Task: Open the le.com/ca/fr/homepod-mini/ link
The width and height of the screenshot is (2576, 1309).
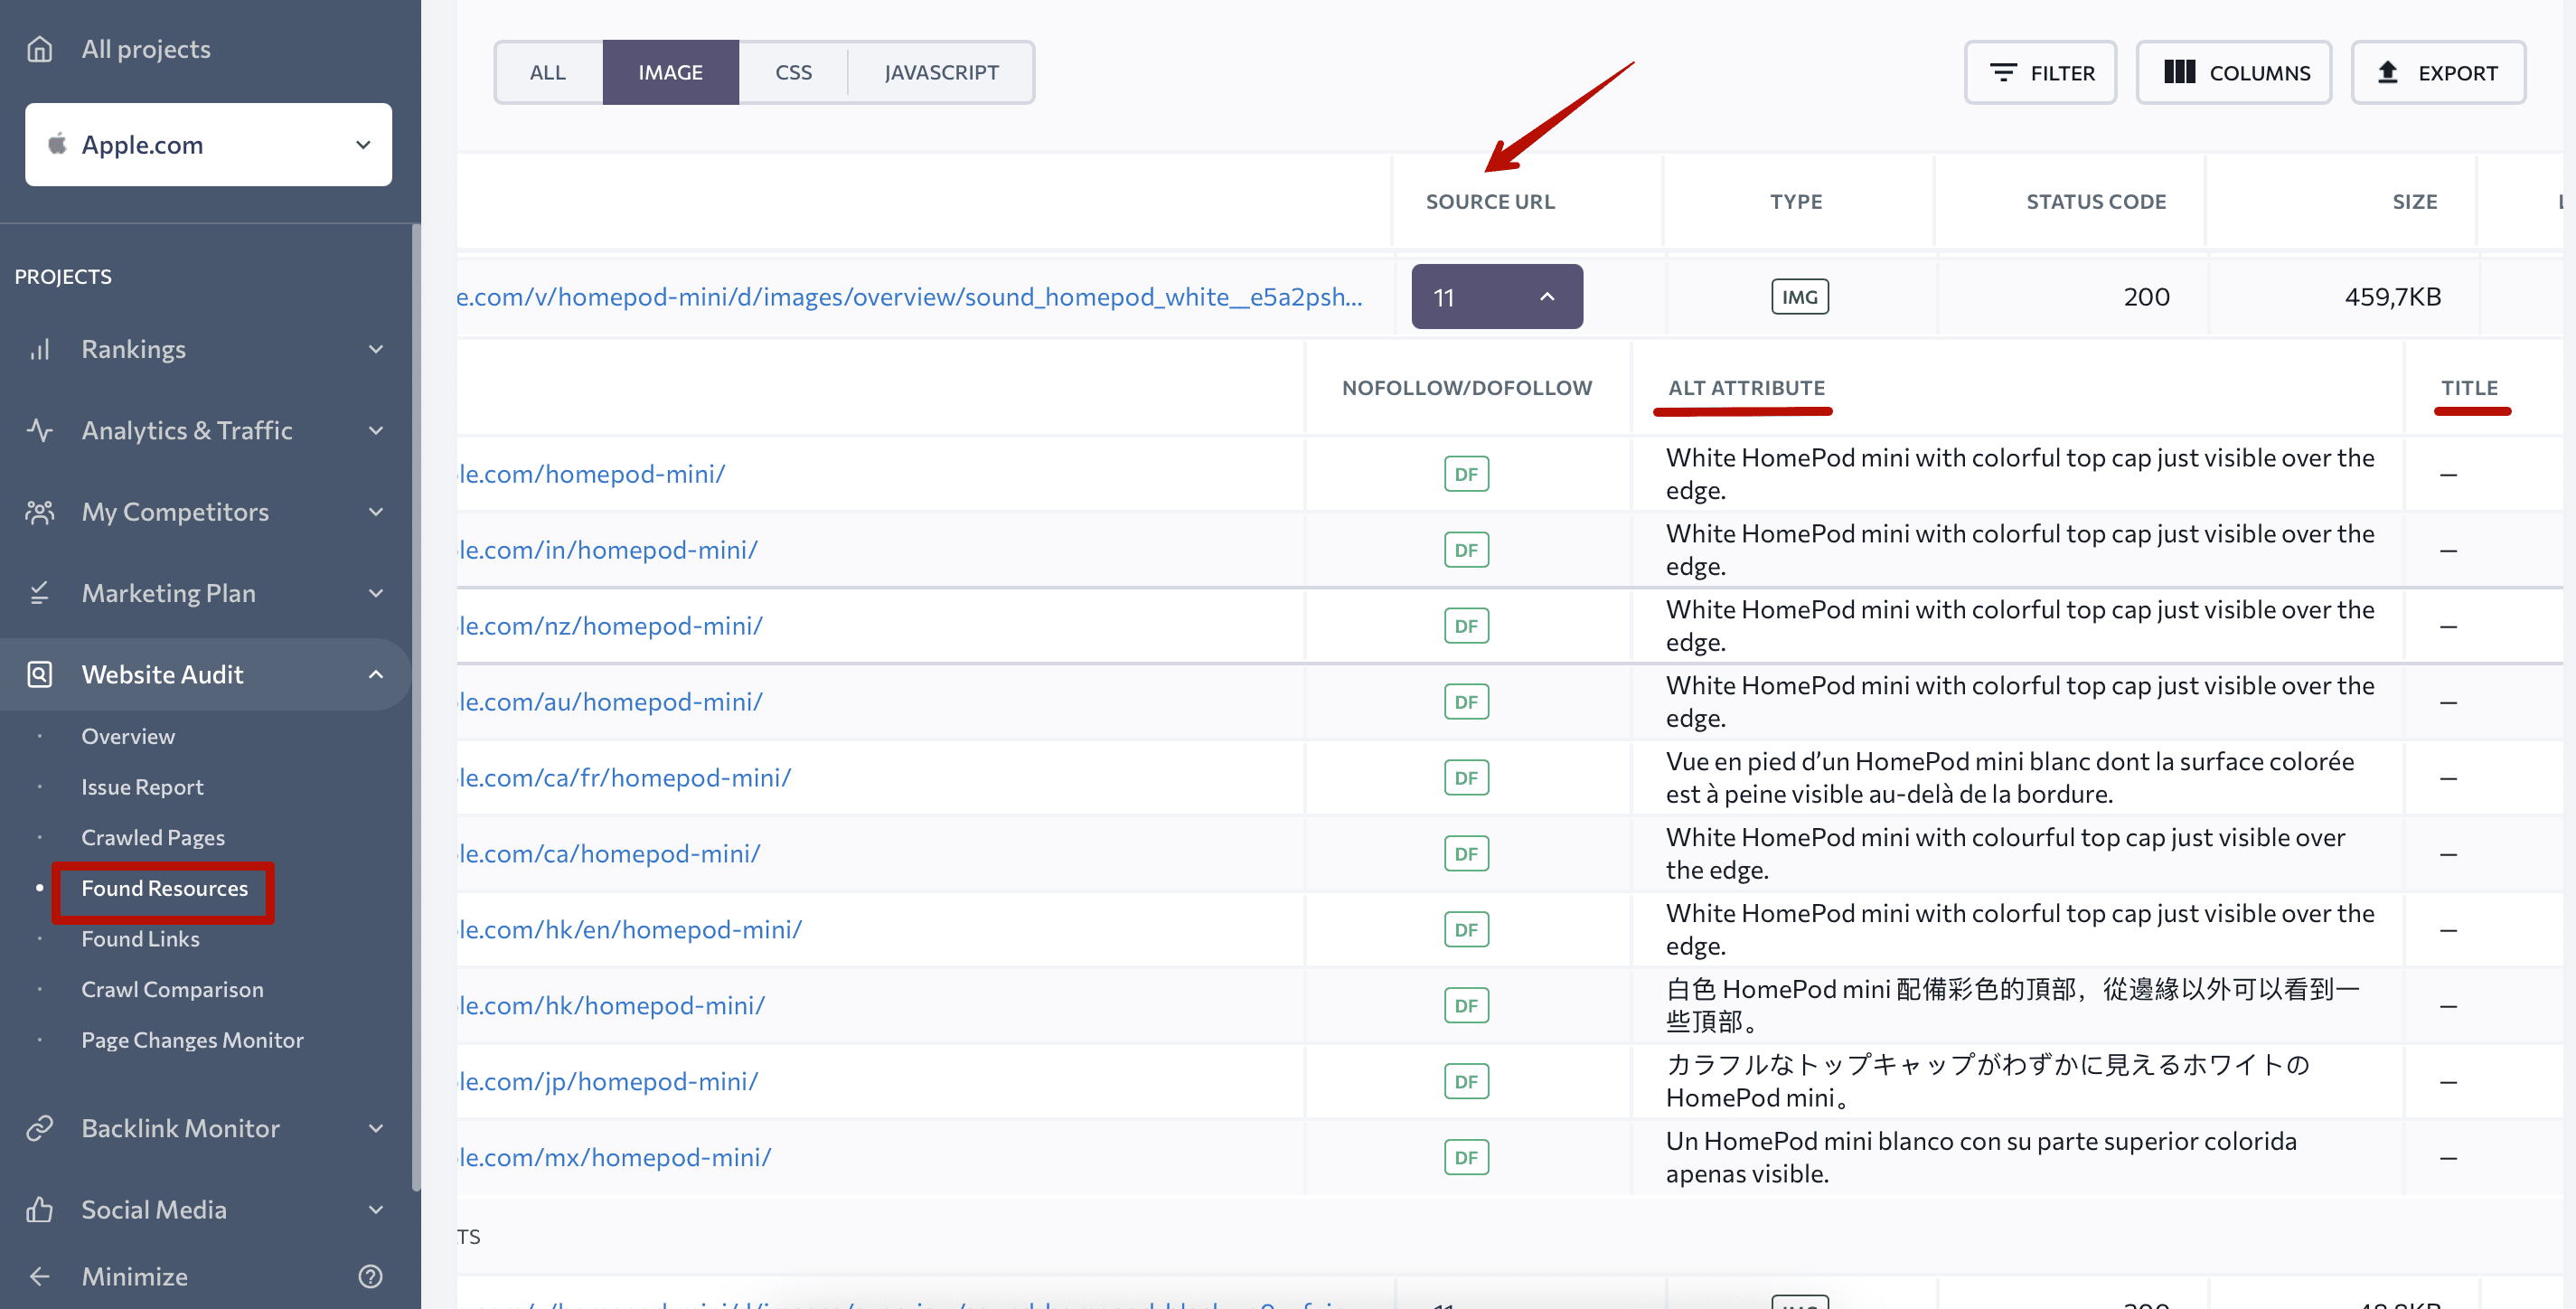Action: [x=625, y=778]
